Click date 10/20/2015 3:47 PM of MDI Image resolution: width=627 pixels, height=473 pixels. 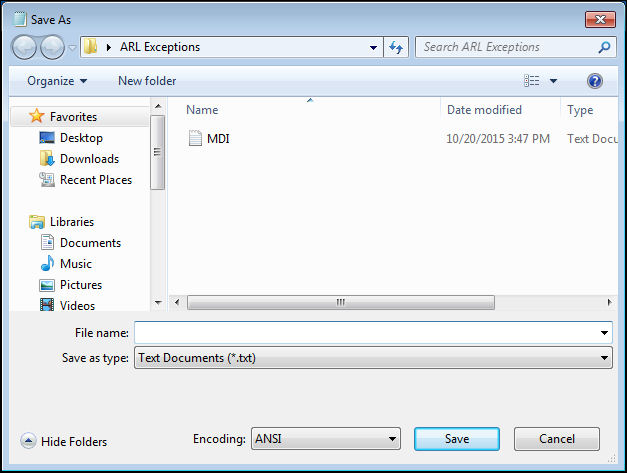pos(498,139)
